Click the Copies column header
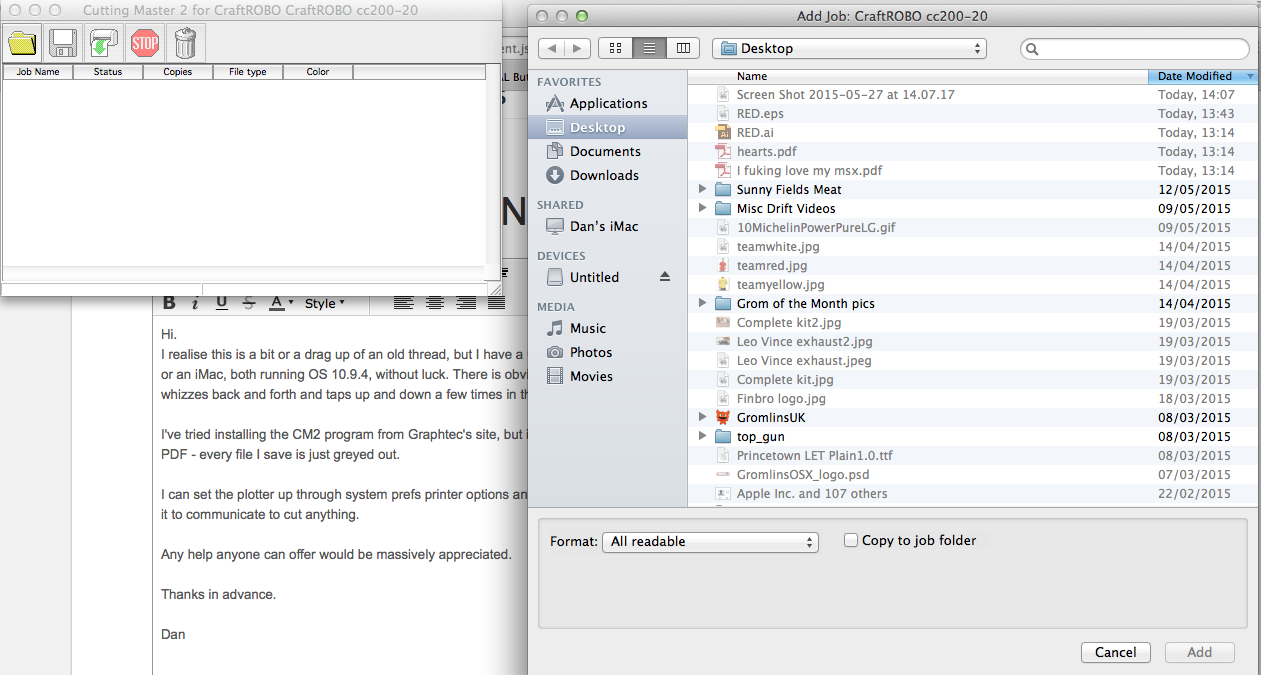The image size is (1261, 675). 178,72
